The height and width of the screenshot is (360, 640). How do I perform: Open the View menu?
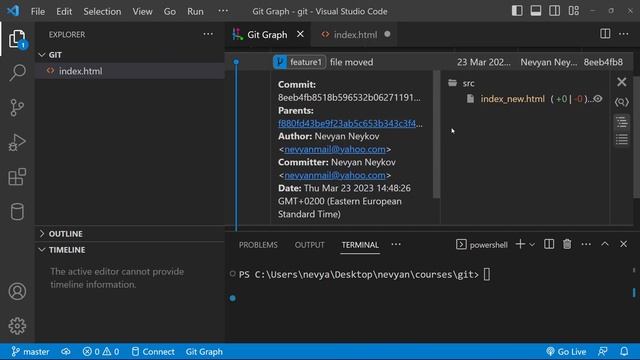(x=142, y=11)
